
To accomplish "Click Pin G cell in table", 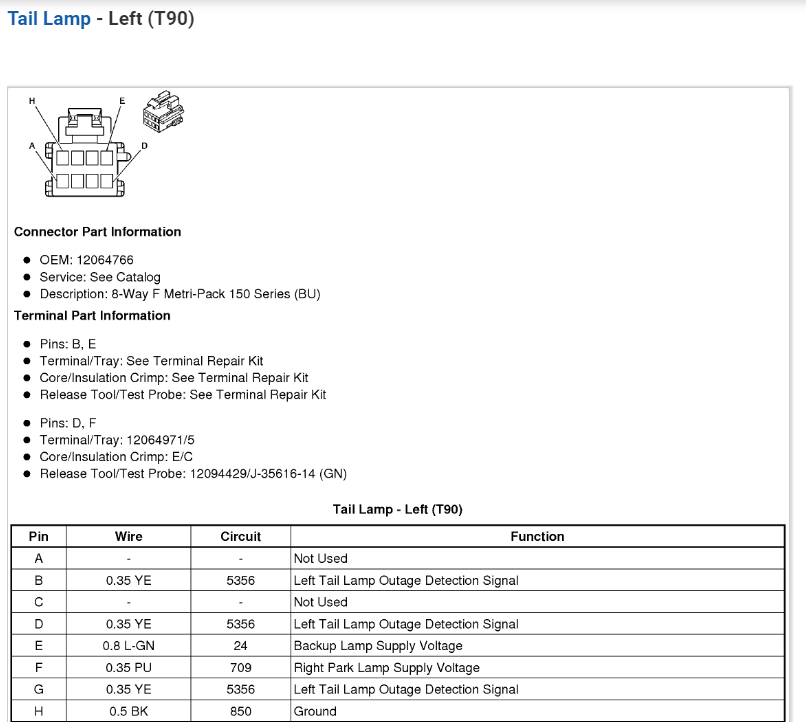I will coord(39,690).
